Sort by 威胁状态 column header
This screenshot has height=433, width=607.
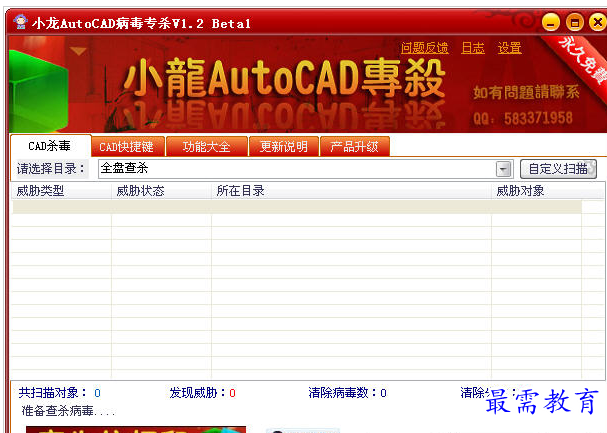tap(161, 191)
